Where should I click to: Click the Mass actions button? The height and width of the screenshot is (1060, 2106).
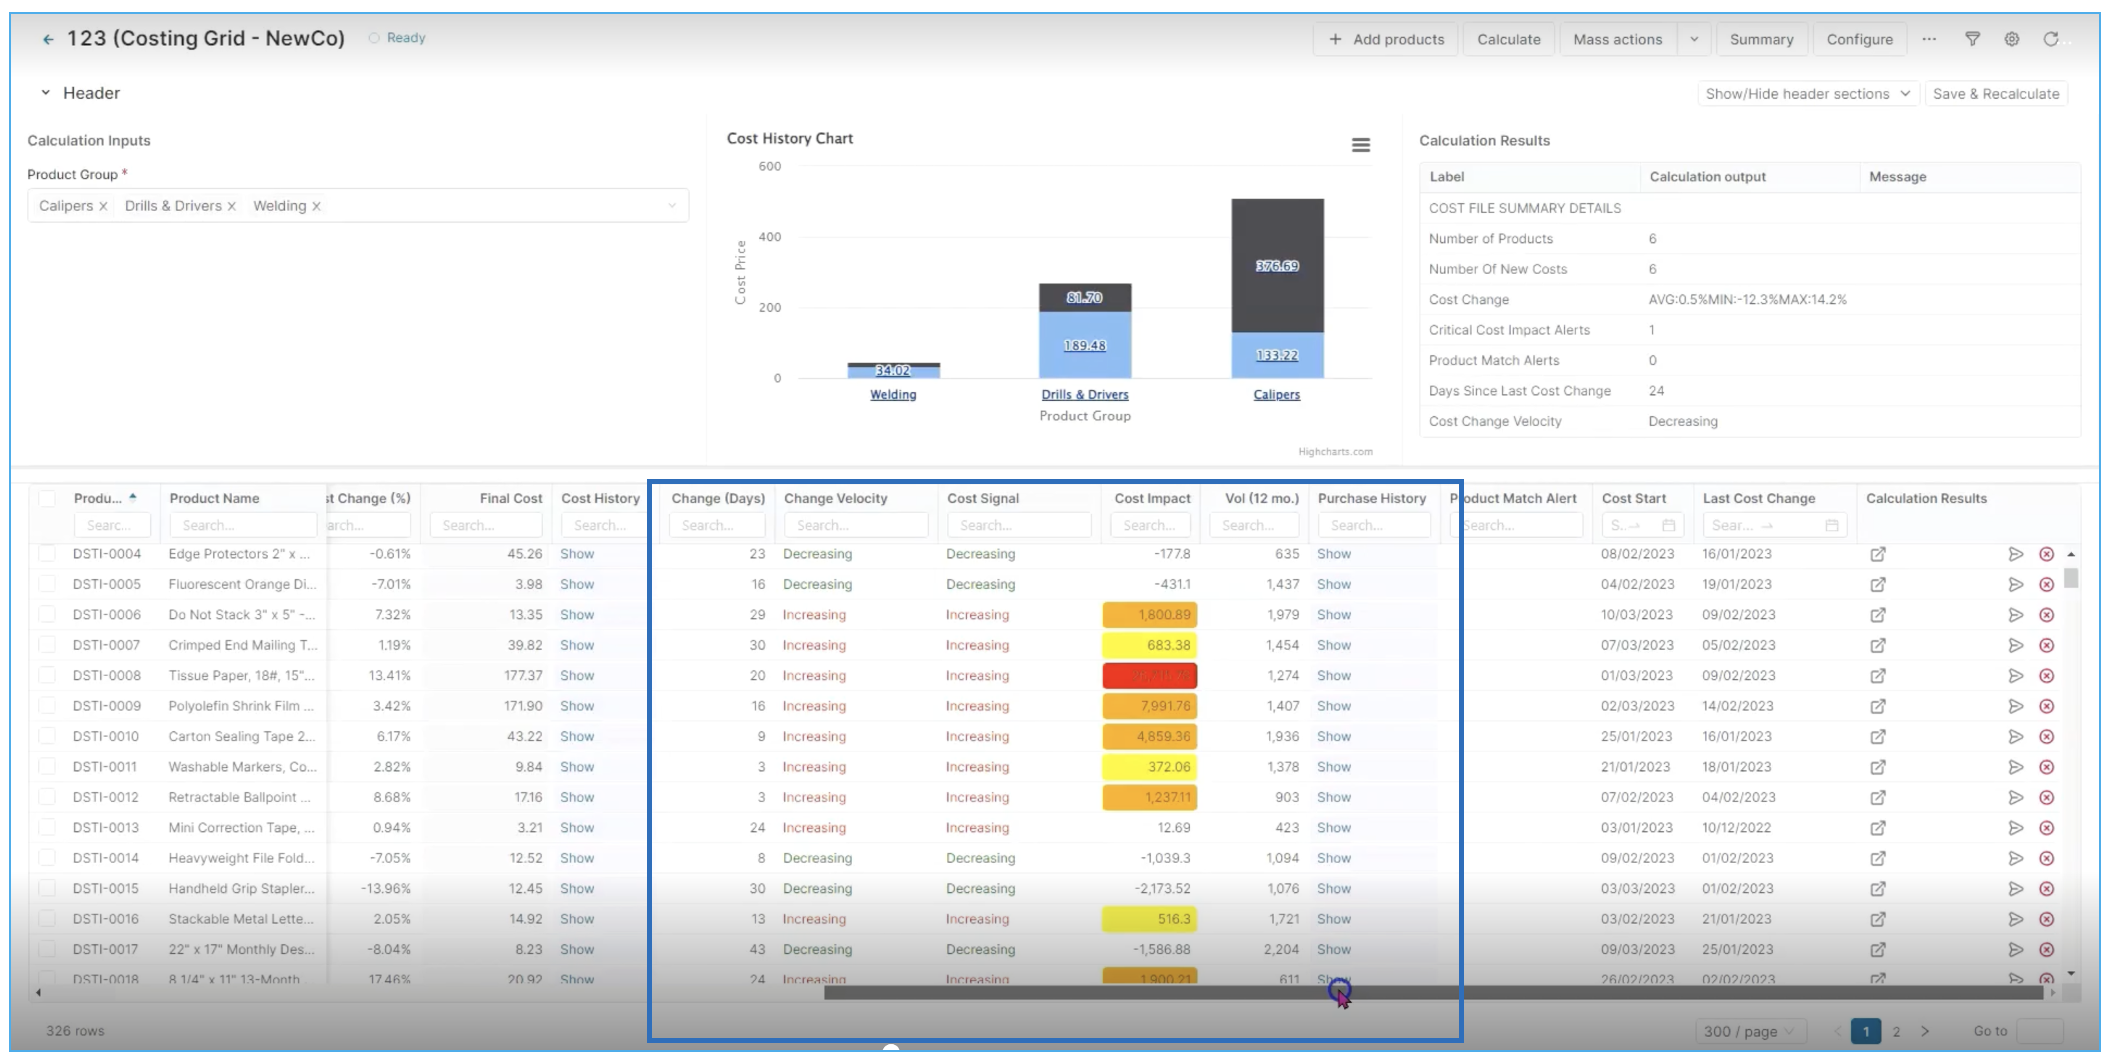(x=1618, y=39)
